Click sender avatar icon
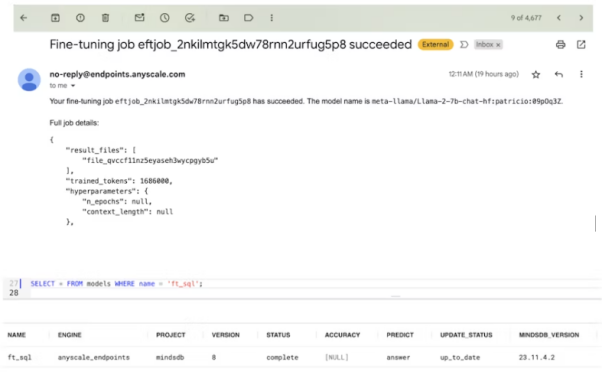This screenshot has width=602, height=372. 29,80
